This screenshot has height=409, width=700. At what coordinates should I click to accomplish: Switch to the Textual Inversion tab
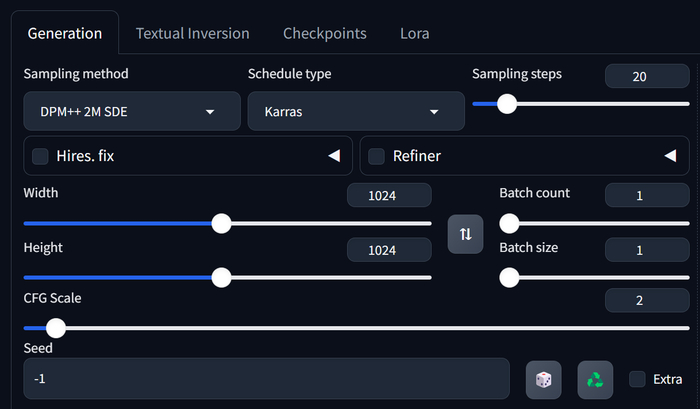[192, 33]
